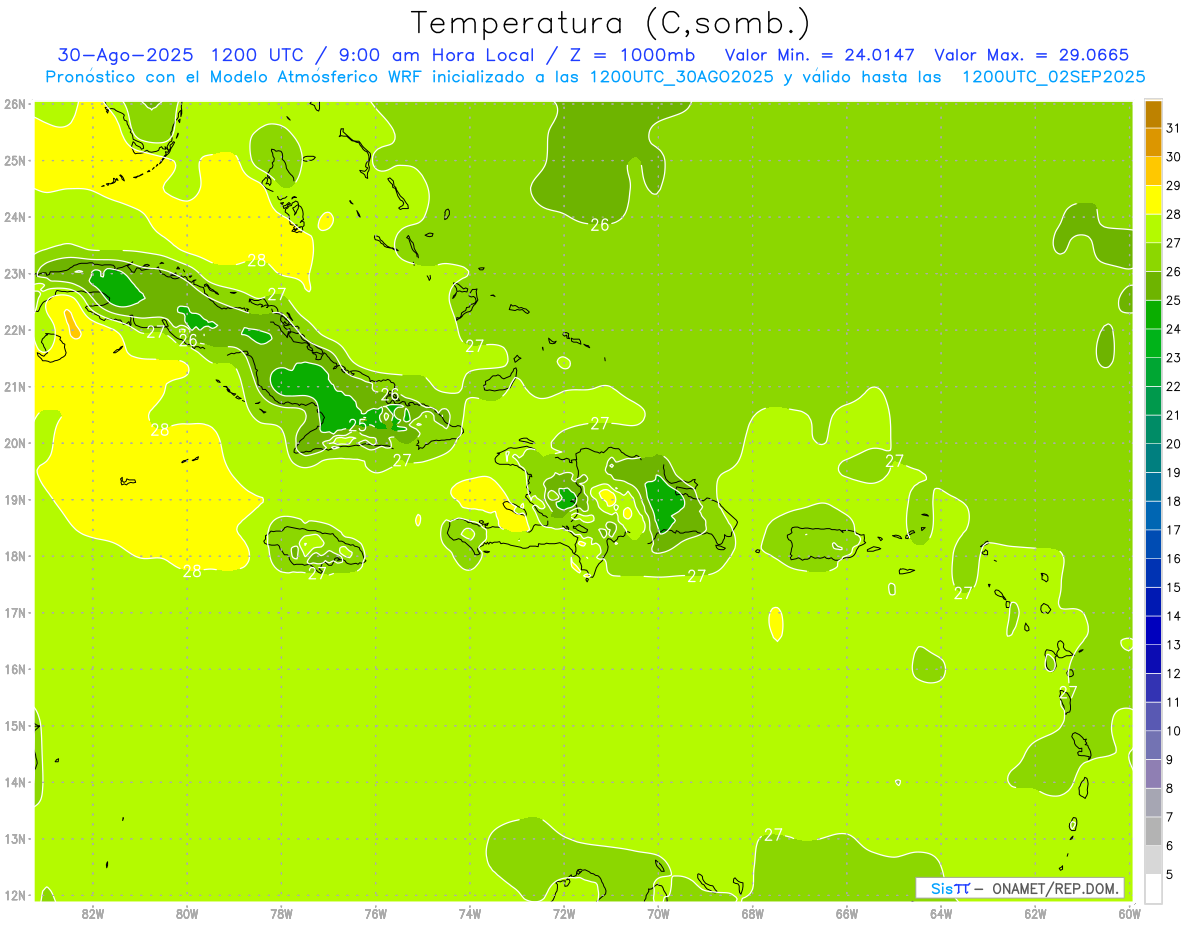1200x927 pixels.
Task: Click the '1200UTC_02SEP2025' valid-until text
Action: coord(1052,77)
